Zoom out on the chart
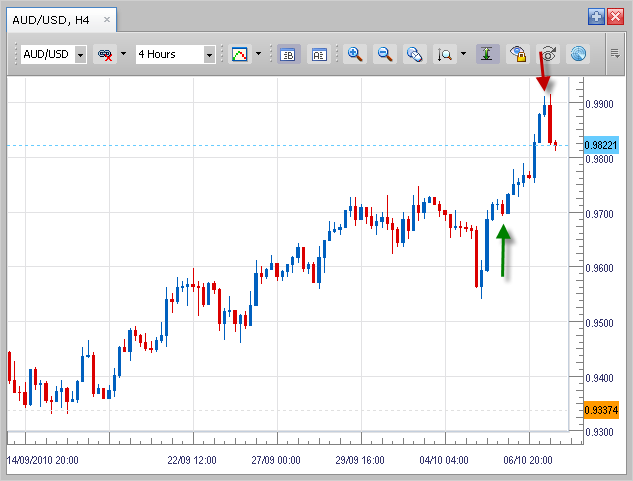 tap(385, 54)
